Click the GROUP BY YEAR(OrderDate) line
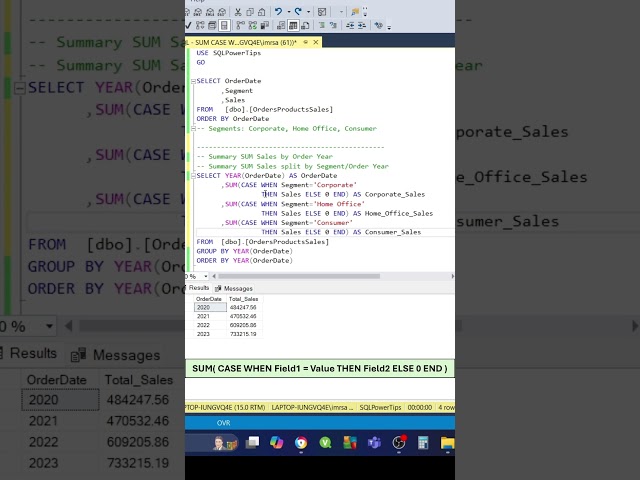The image size is (640, 480). [244, 251]
